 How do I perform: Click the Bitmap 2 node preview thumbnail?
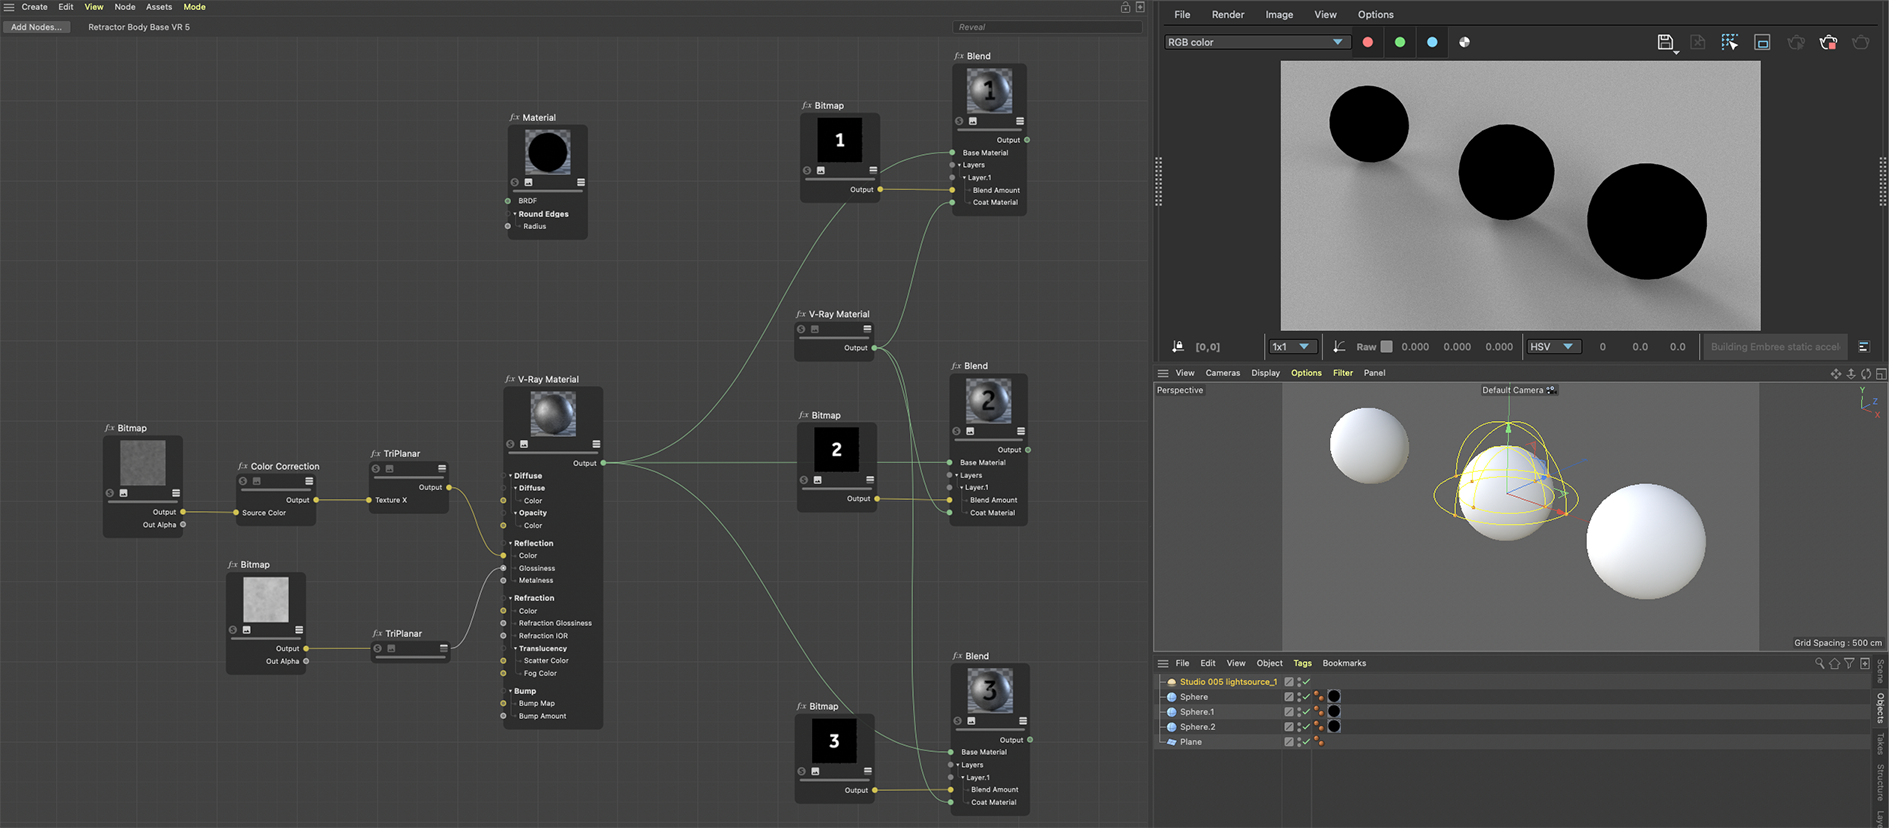(836, 449)
